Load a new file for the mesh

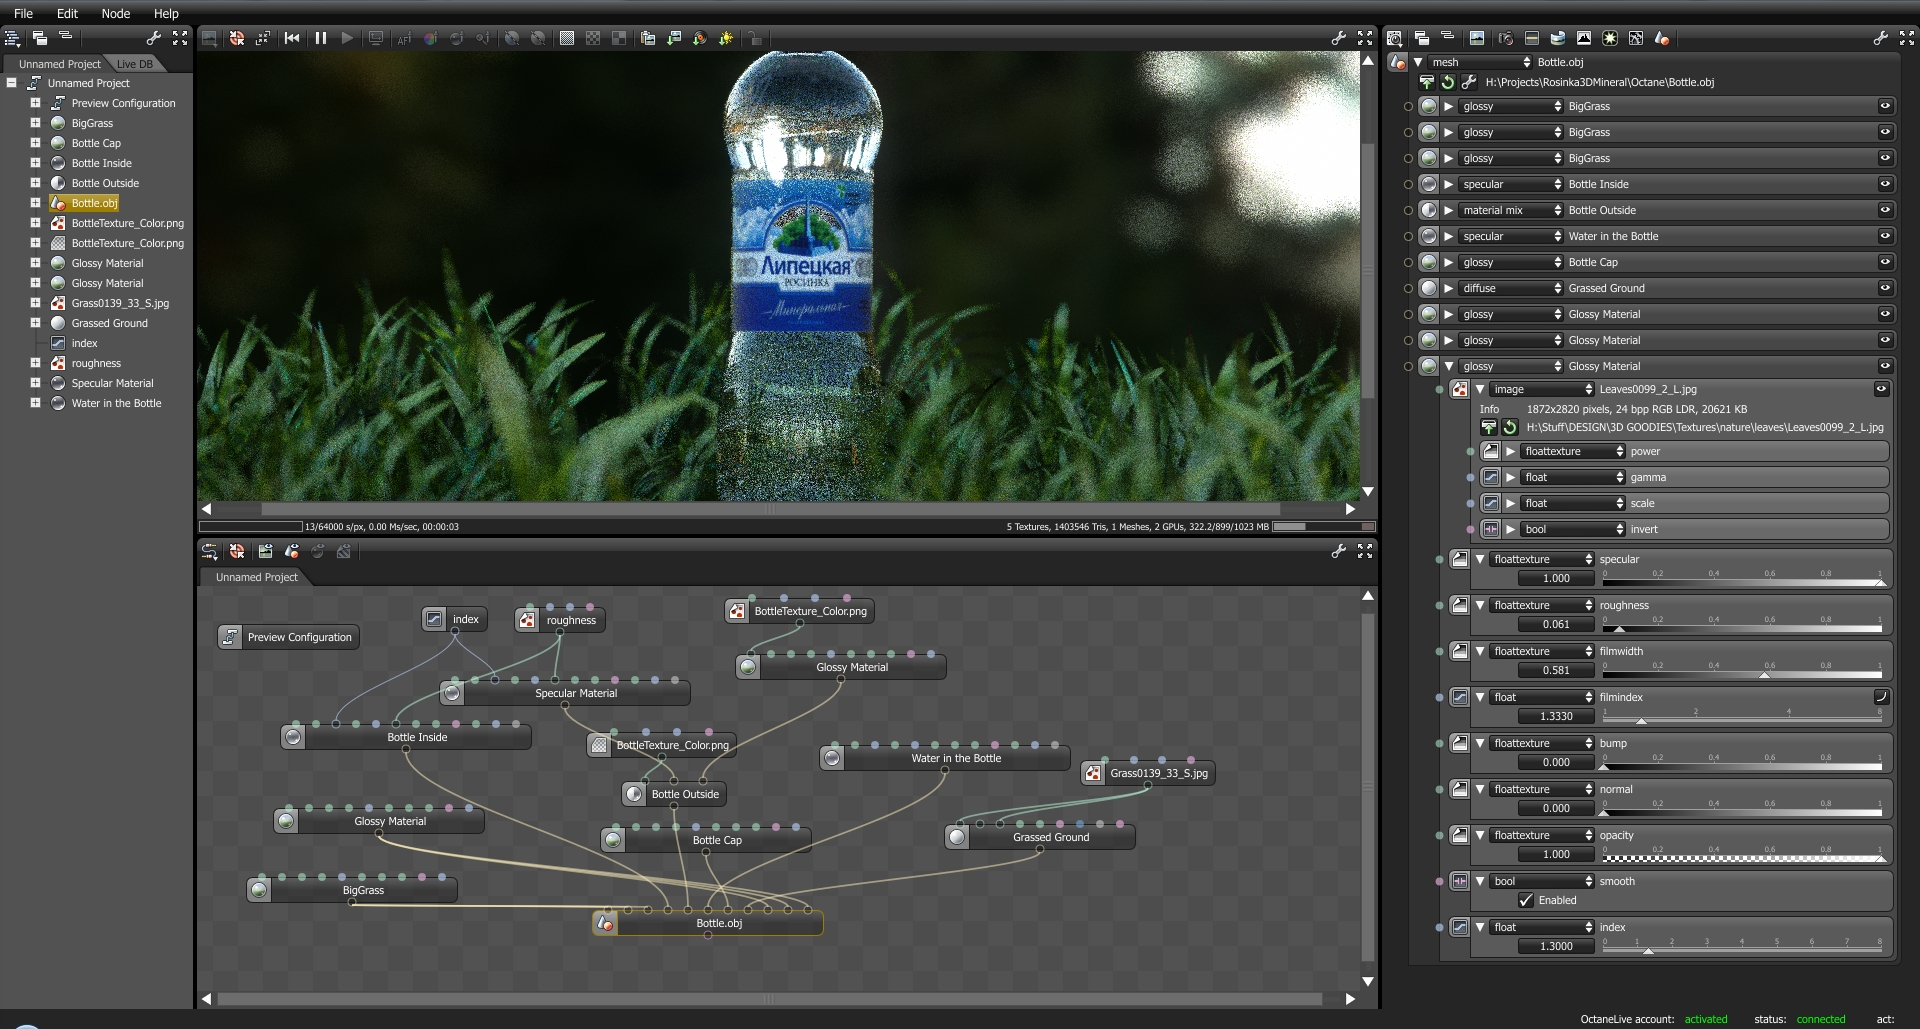(1427, 82)
